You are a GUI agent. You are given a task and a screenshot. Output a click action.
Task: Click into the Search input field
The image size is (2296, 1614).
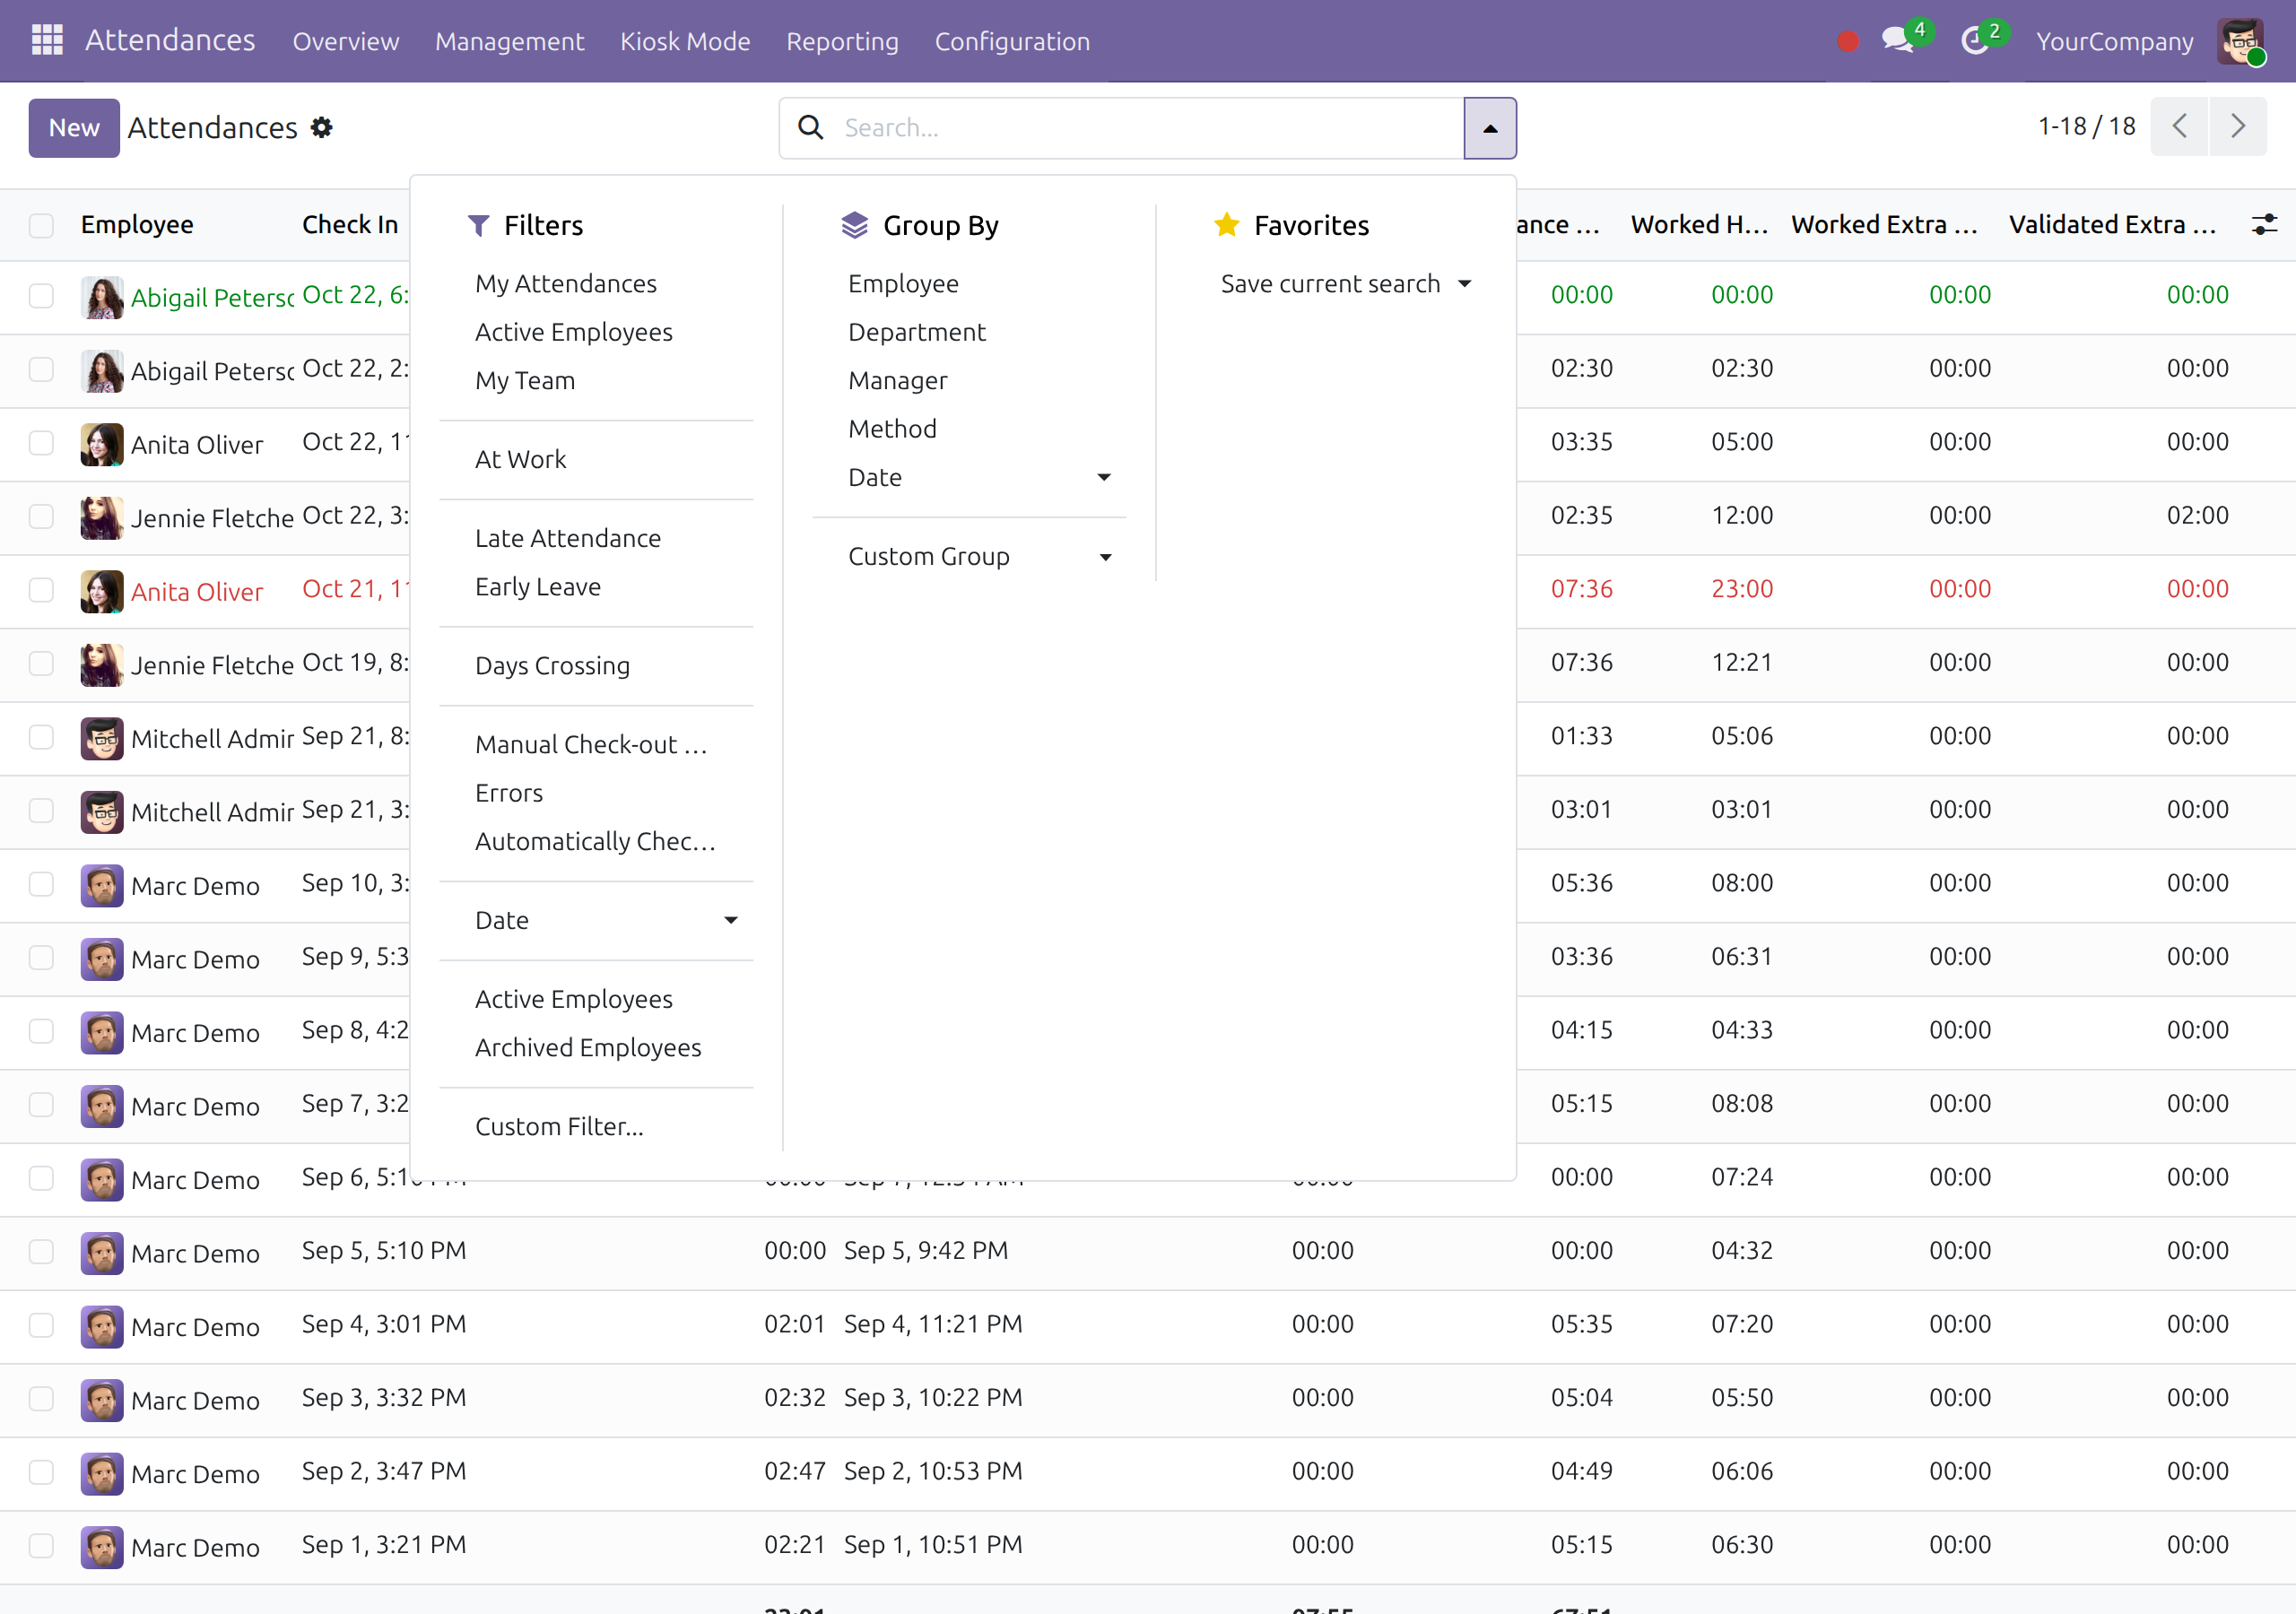pos(1150,128)
